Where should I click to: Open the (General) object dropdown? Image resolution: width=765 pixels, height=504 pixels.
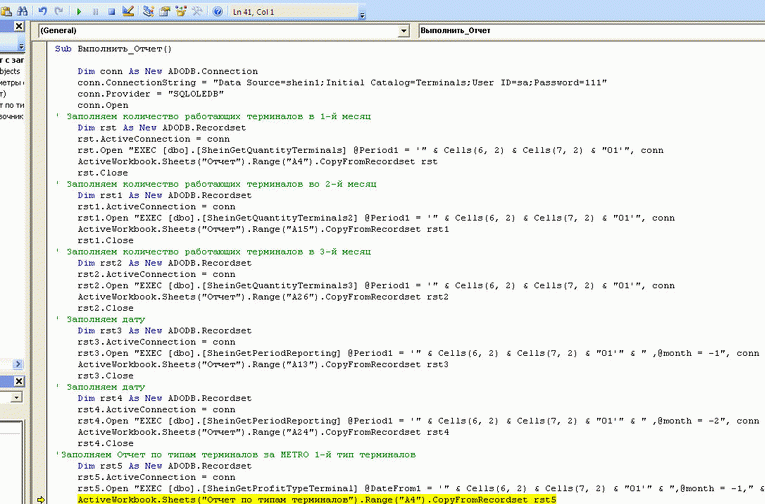[403, 31]
